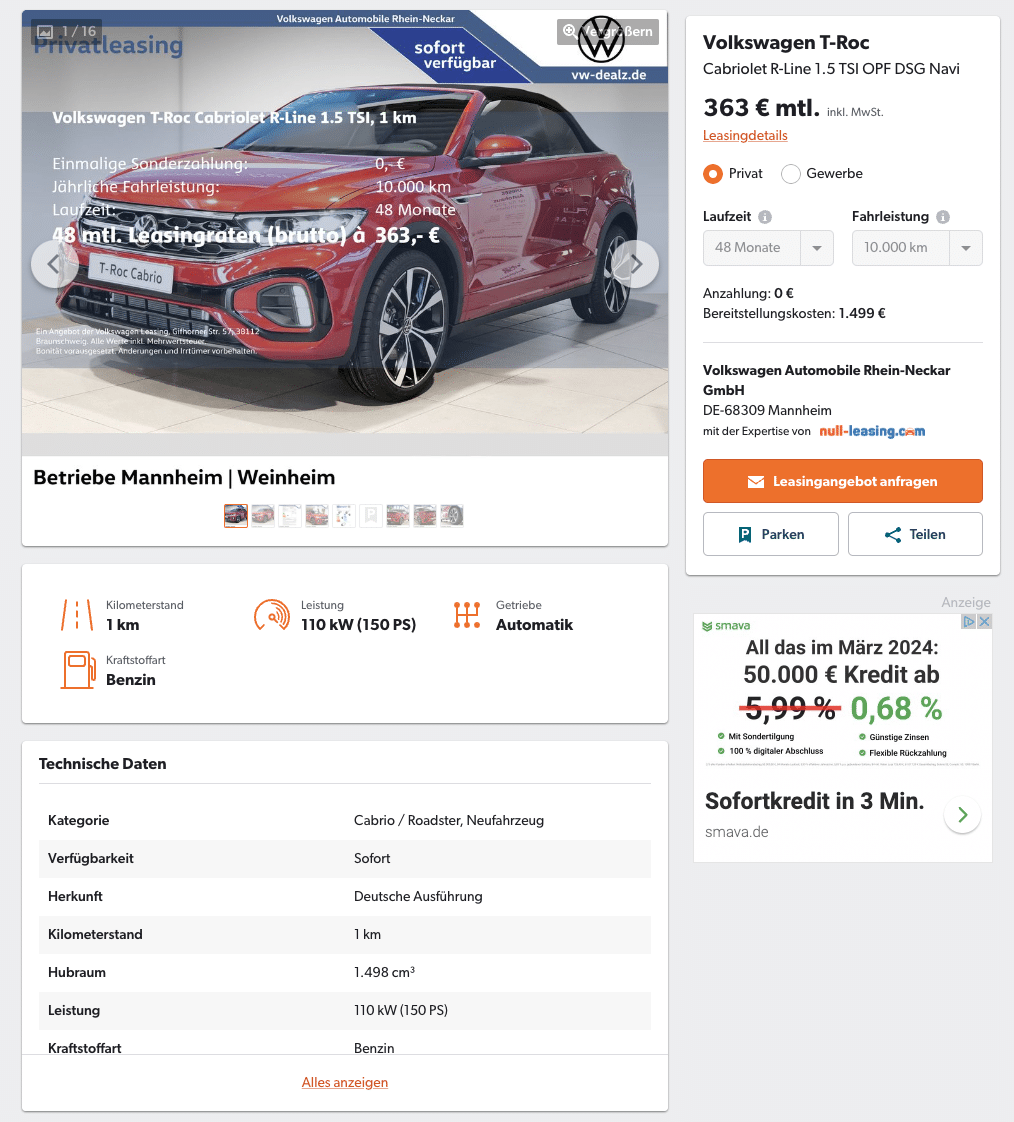Screen dimensions: 1014x1122
Task: Select the Privat radio button
Action: 713,174
